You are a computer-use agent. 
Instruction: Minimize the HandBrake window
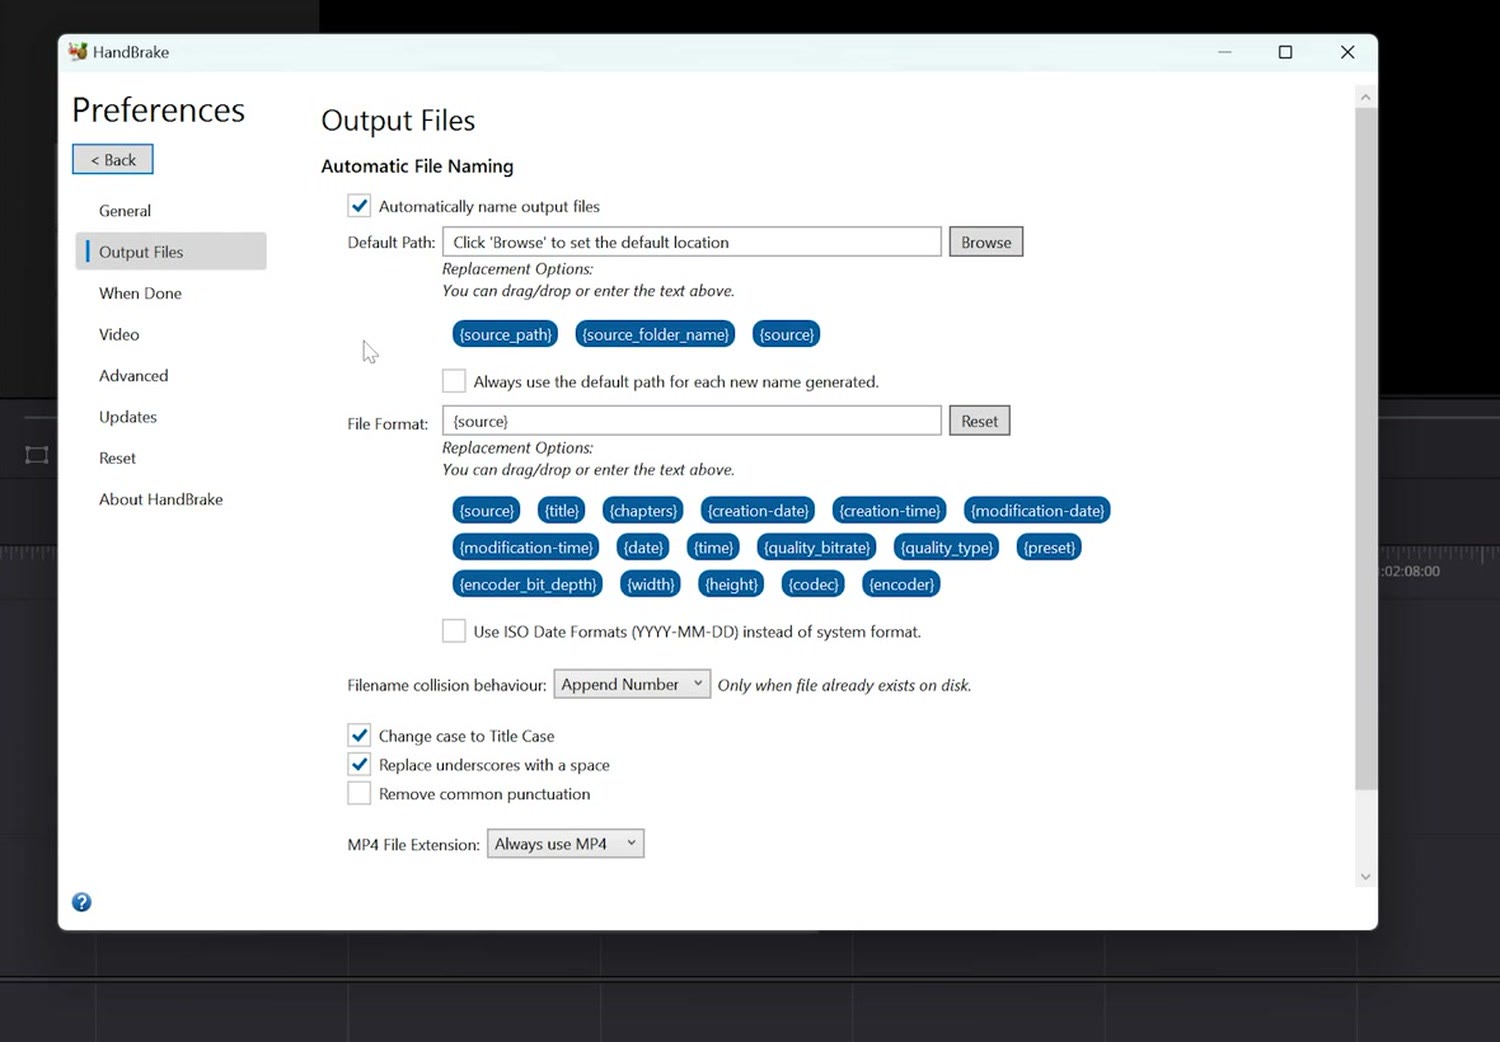pos(1224,52)
